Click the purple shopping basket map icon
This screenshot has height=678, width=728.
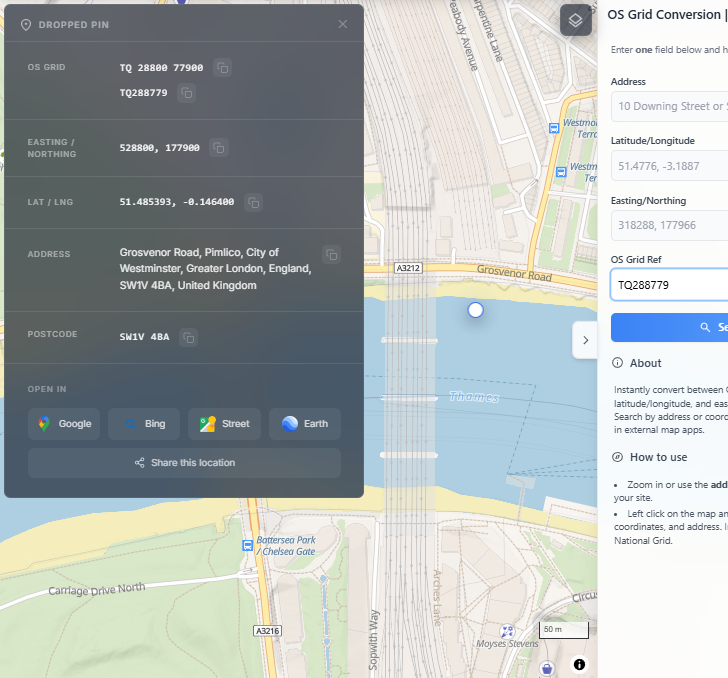coord(547,668)
